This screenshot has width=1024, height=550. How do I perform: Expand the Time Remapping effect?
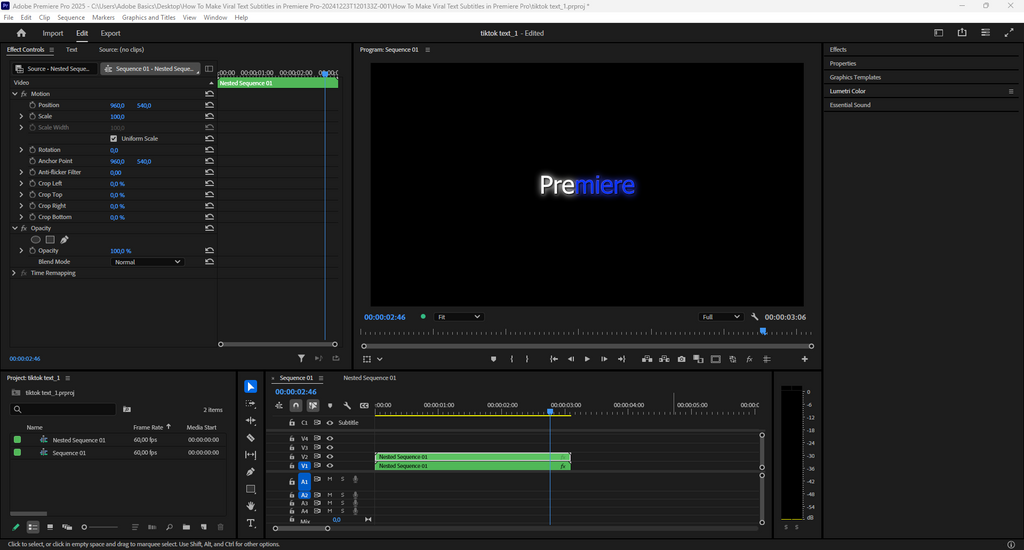click(14, 273)
